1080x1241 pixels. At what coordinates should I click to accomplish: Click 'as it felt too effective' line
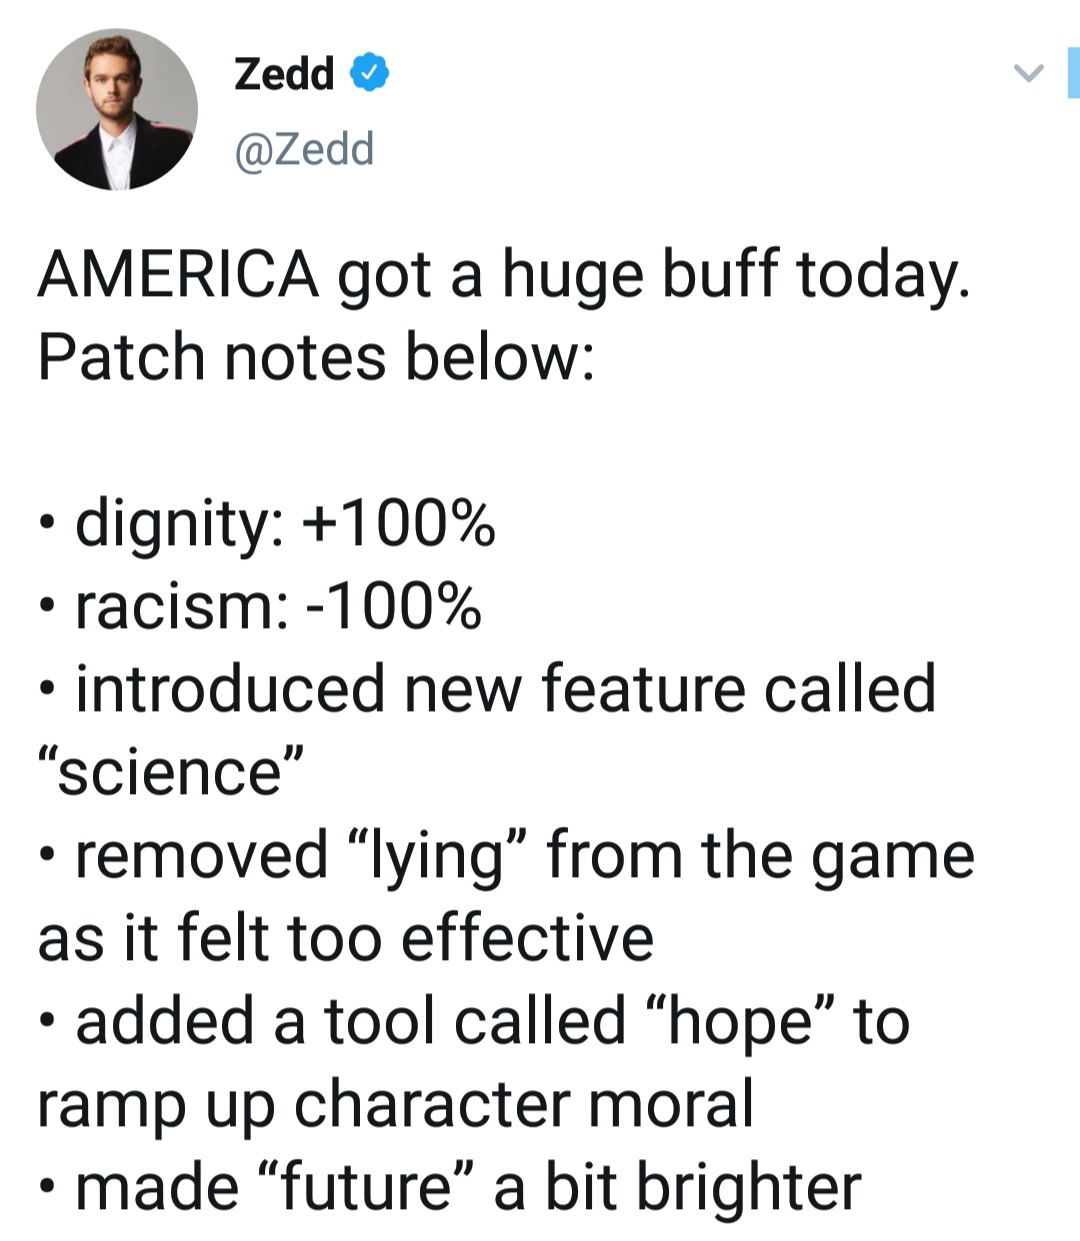pos(346,938)
